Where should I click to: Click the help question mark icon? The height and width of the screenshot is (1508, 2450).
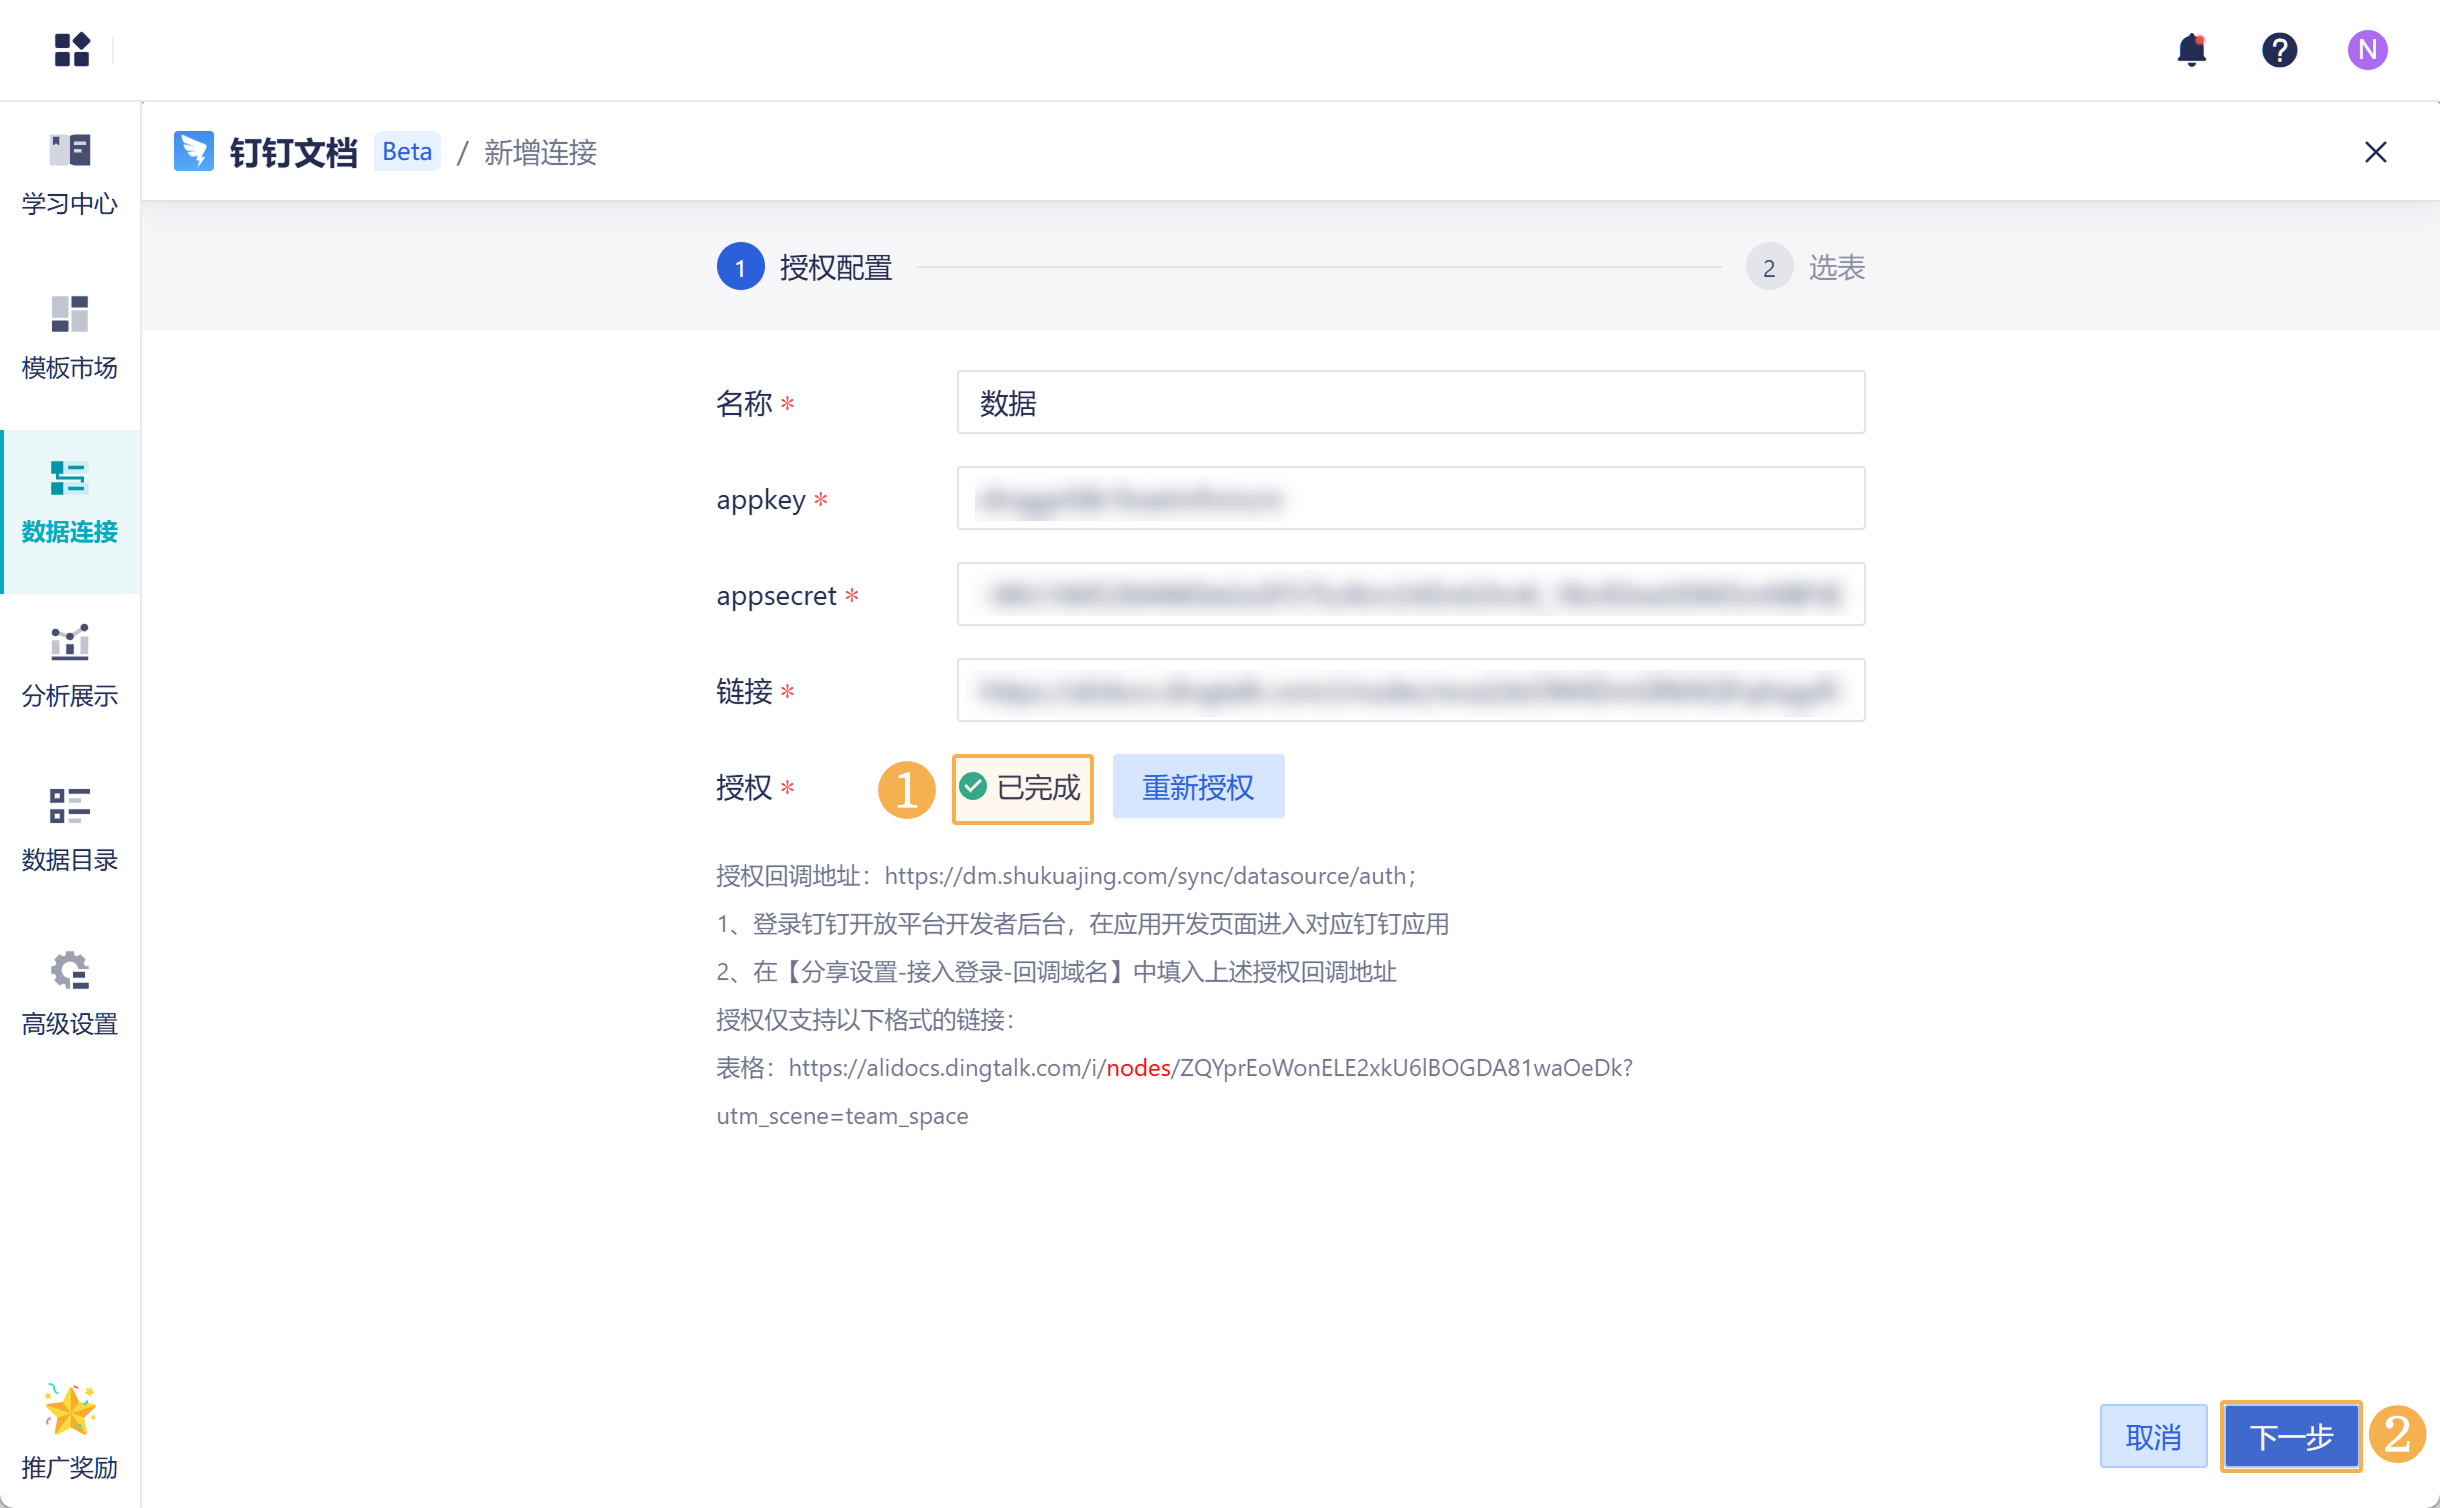(2278, 49)
